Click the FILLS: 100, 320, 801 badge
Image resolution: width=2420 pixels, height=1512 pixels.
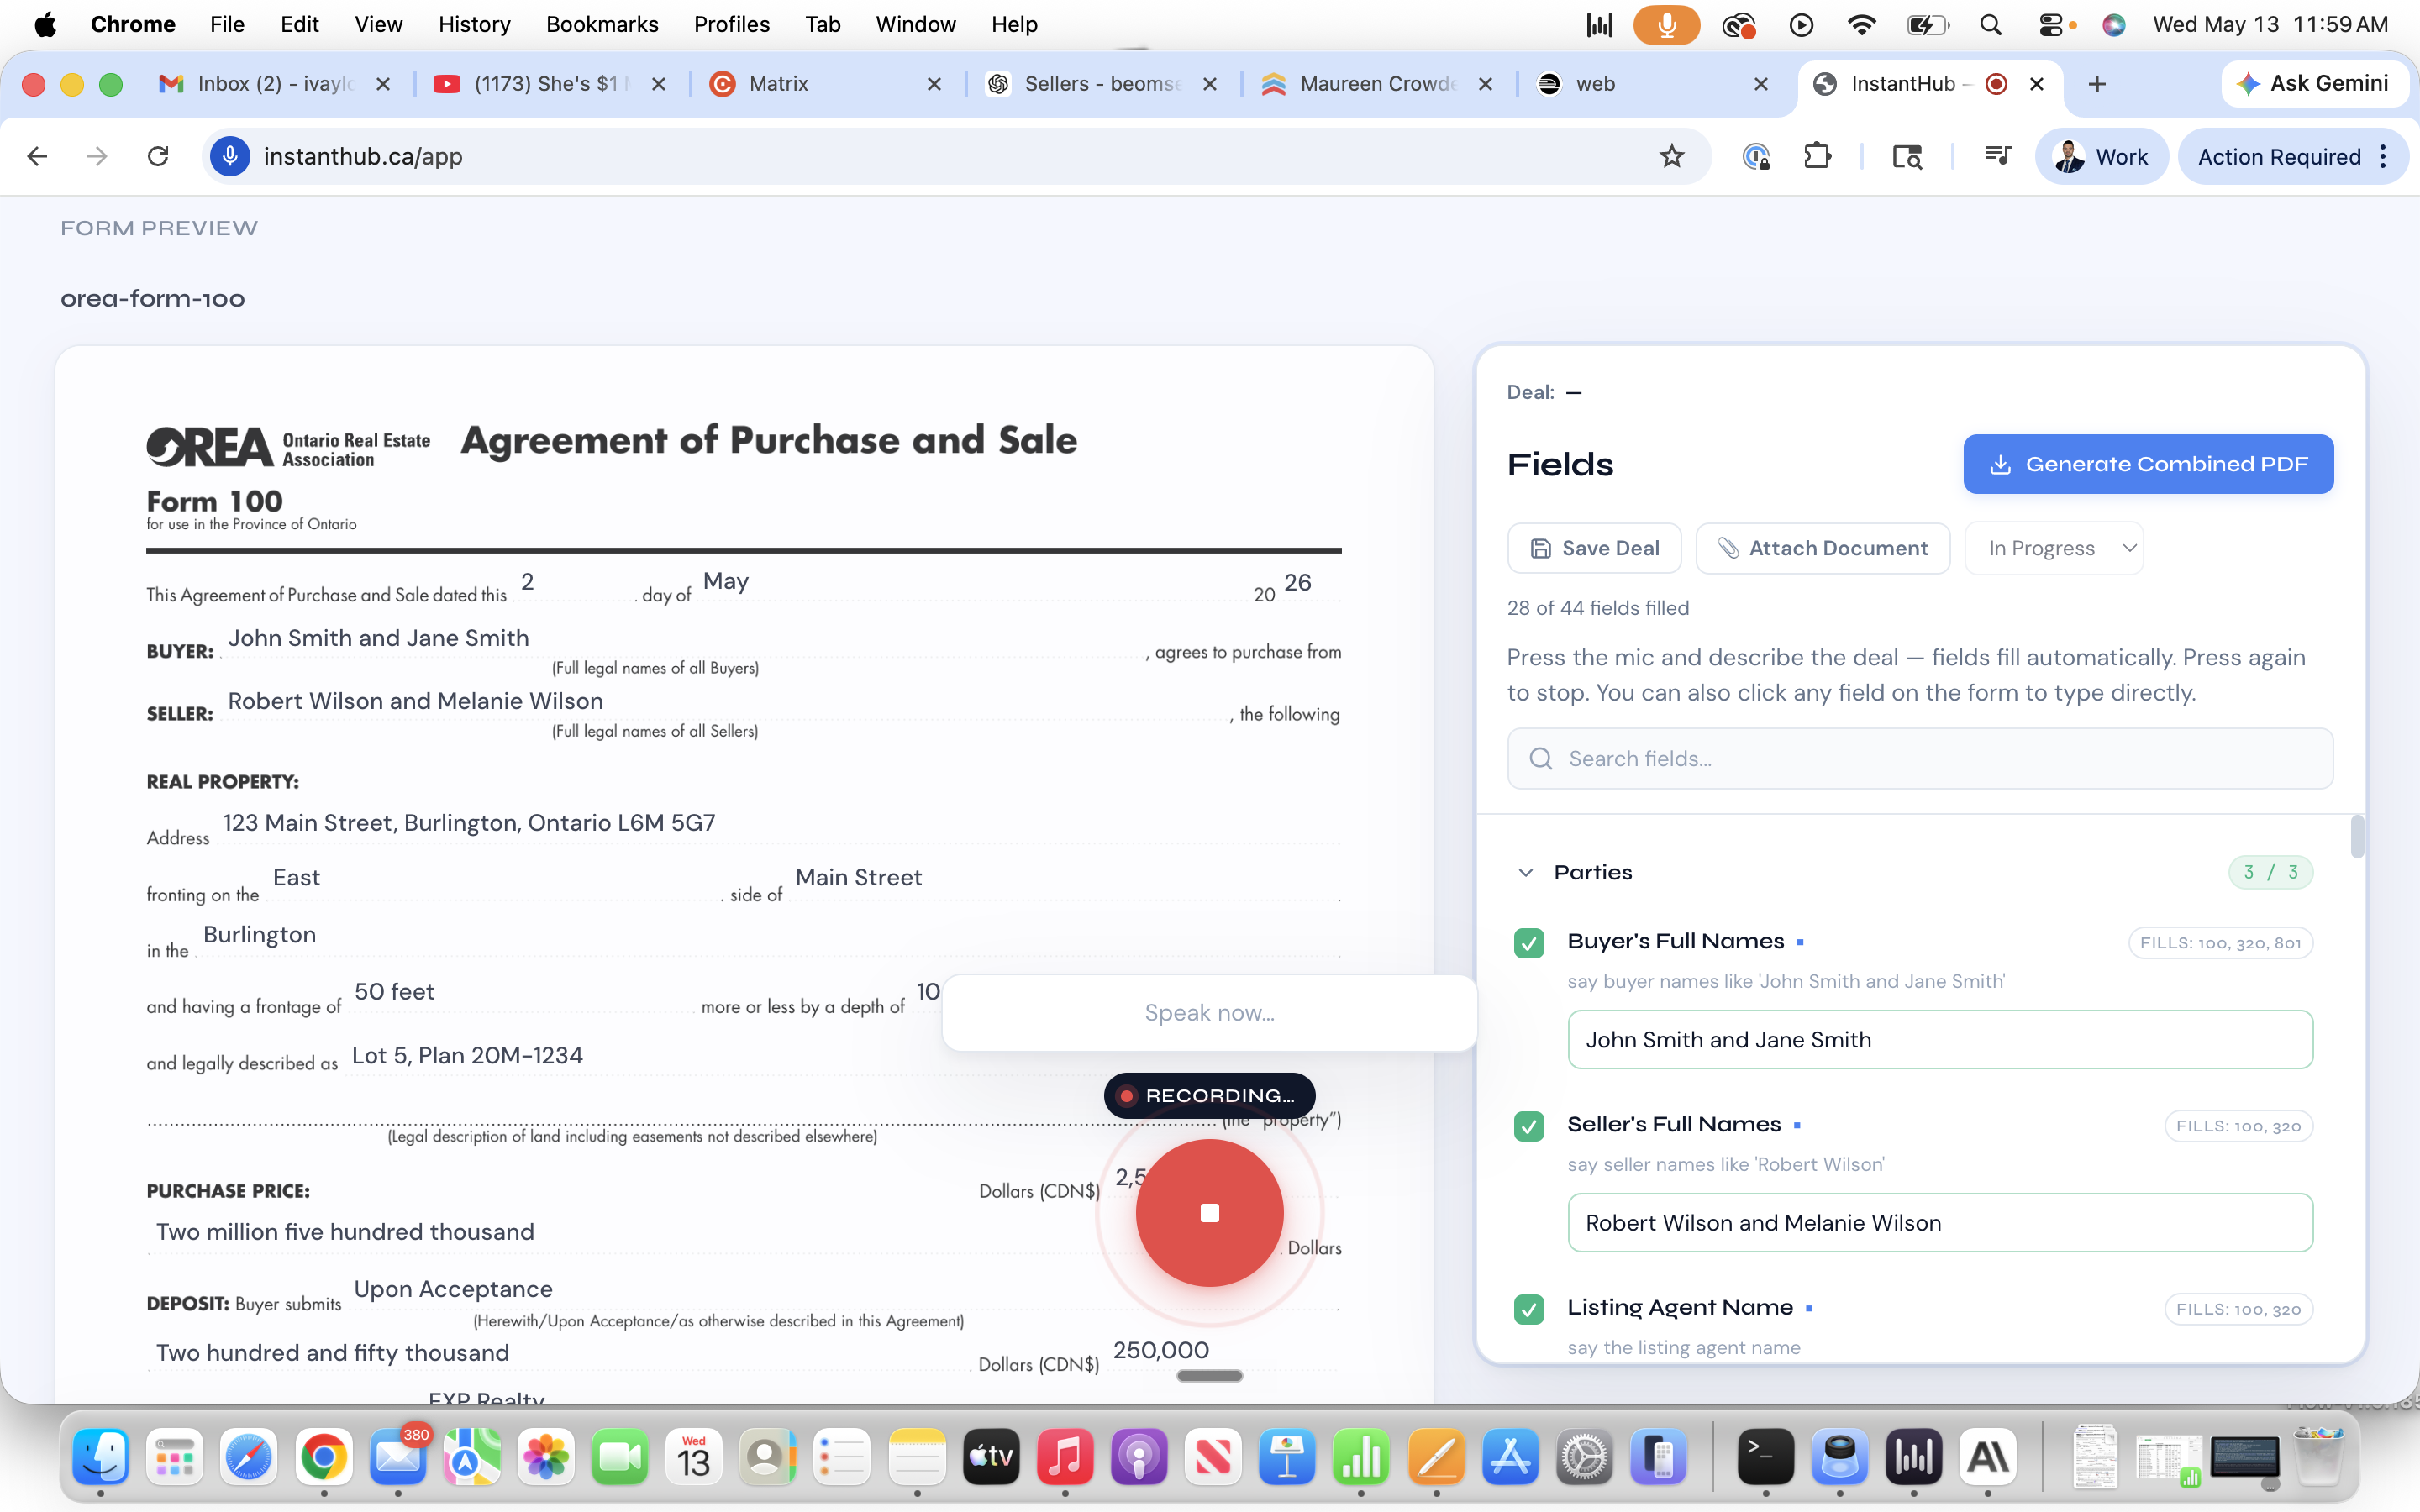2220,943
